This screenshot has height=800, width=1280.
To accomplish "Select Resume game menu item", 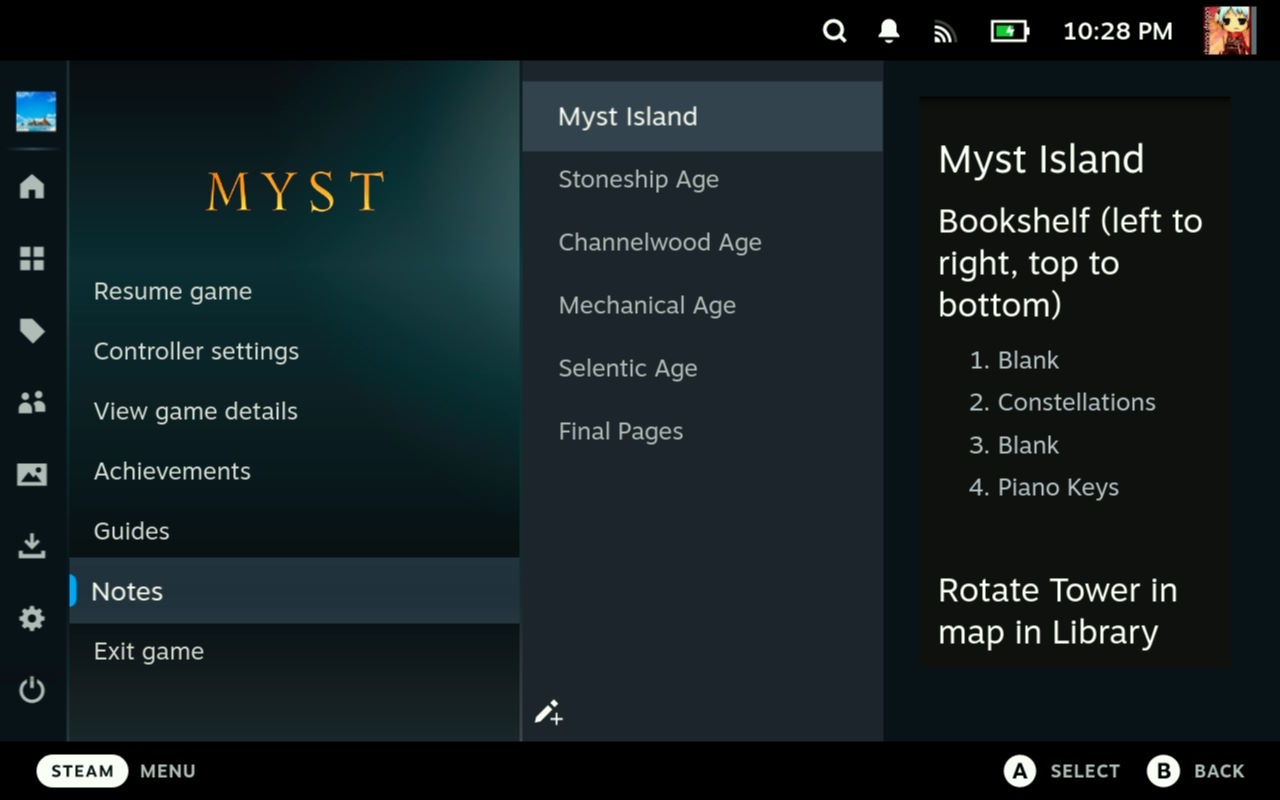I will tap(294, 291).
